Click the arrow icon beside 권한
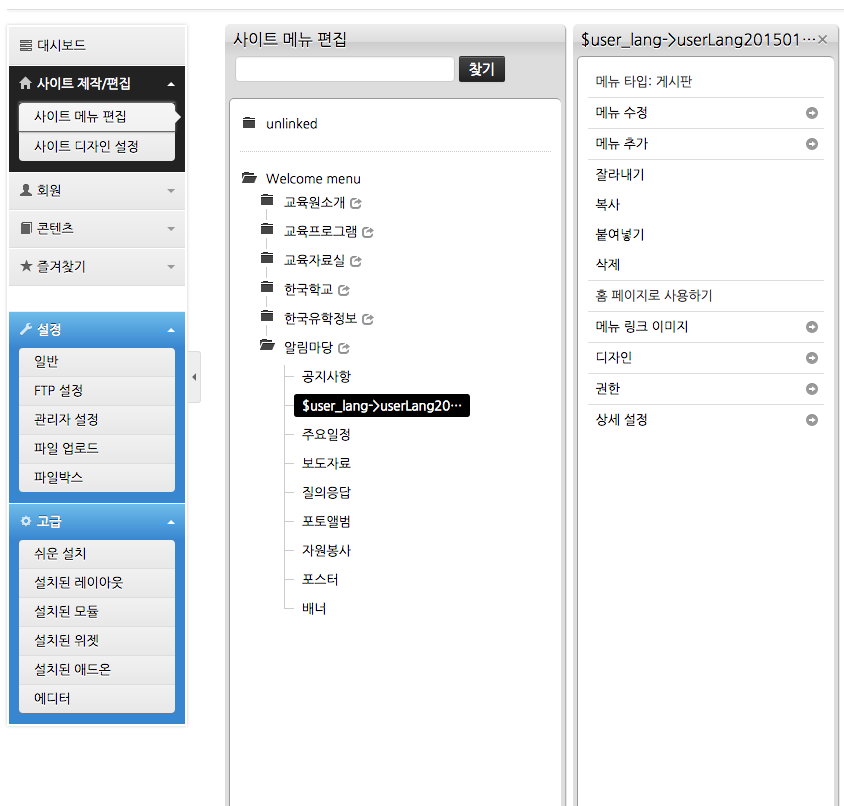The image size is (844, 806). click(812, 389)
